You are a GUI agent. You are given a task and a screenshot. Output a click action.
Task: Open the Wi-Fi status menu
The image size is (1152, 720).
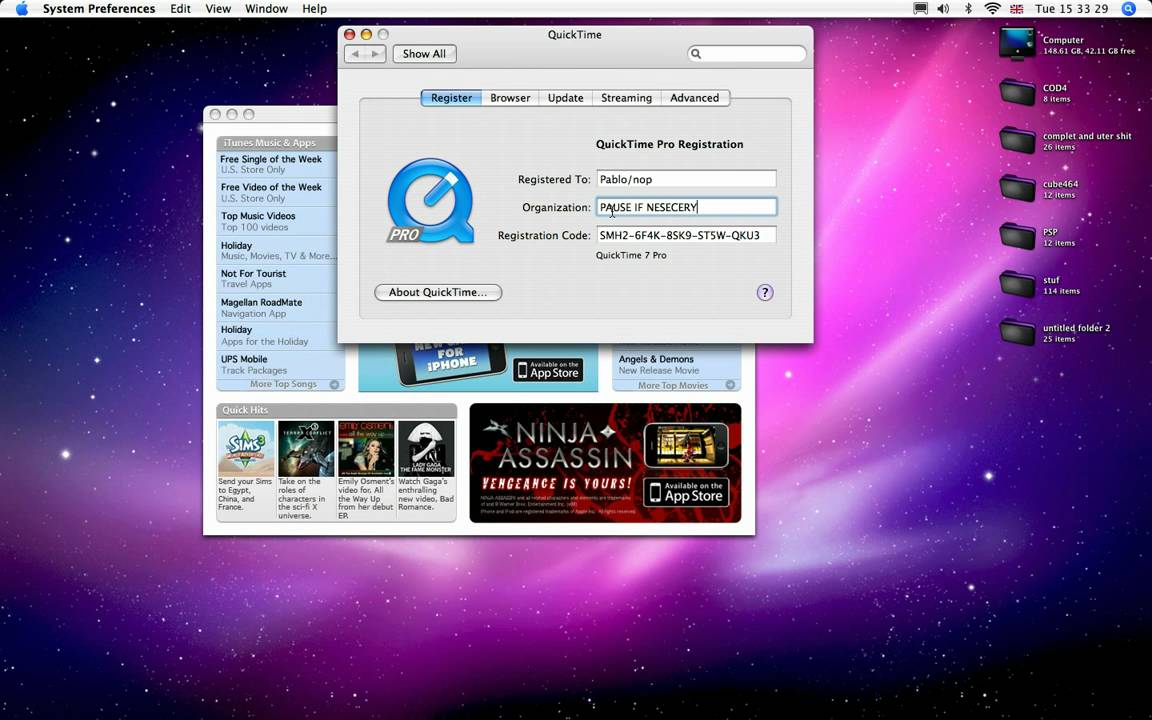993,9
